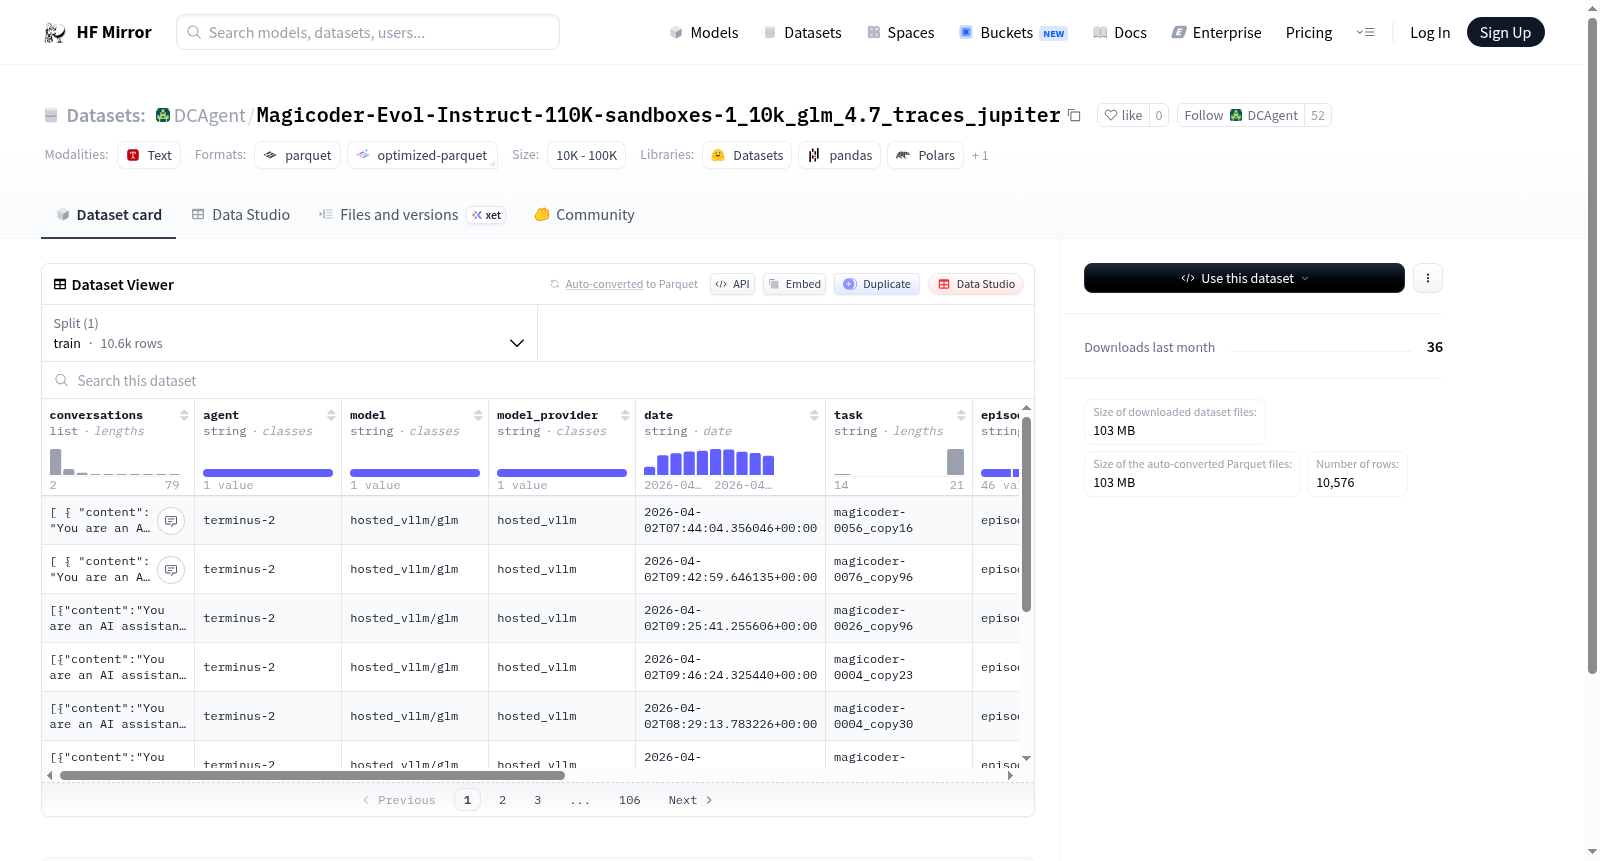
Task: Sort by the agent column arrows
Action: coord(331,415)
